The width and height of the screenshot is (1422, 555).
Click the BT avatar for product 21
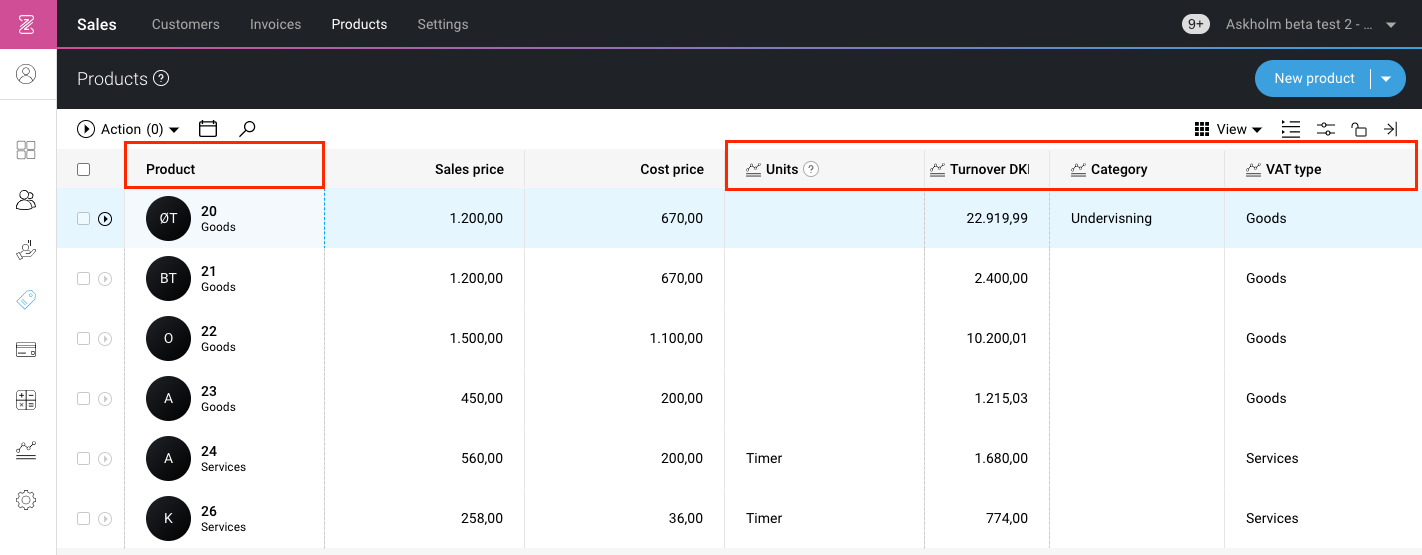pyautogui.click(x=168, y=278)
